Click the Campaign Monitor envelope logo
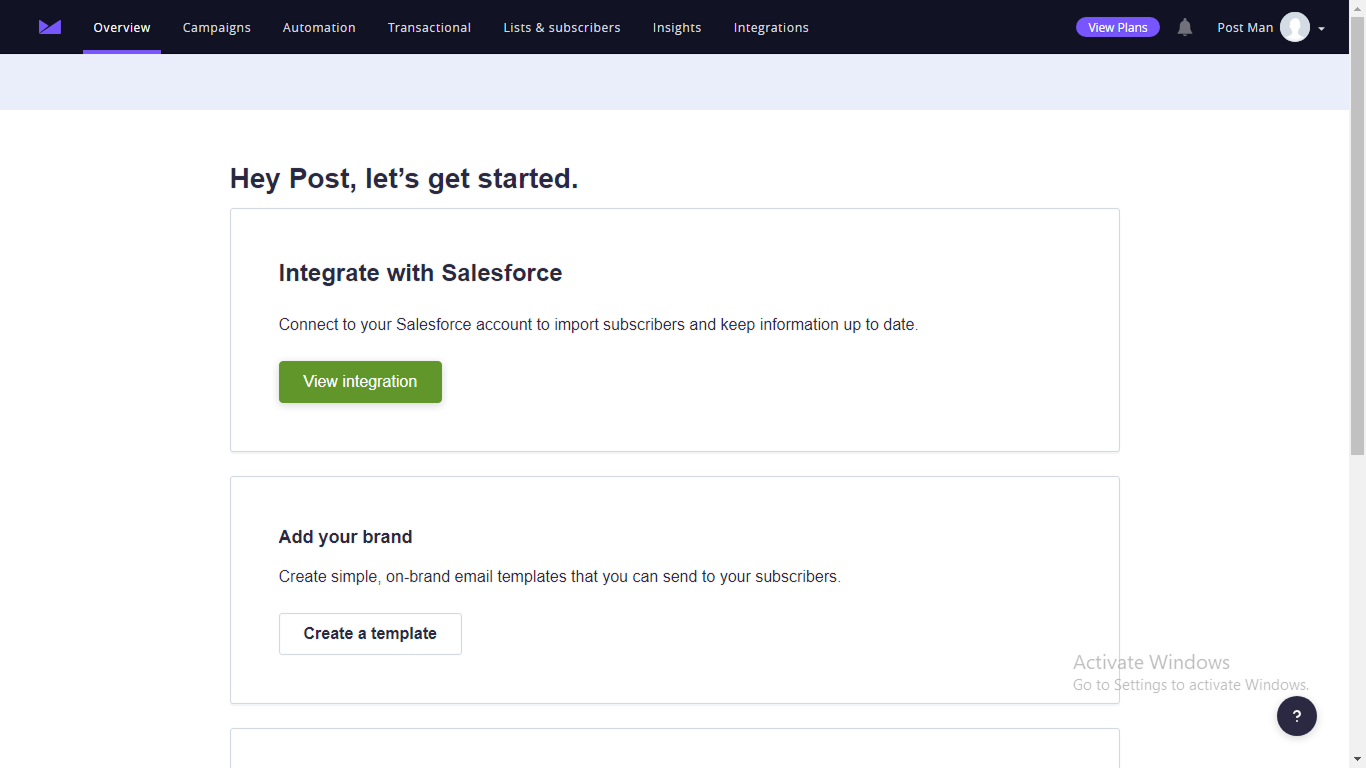This screenshot has width=1366, height=768. [x=50, y=27]
